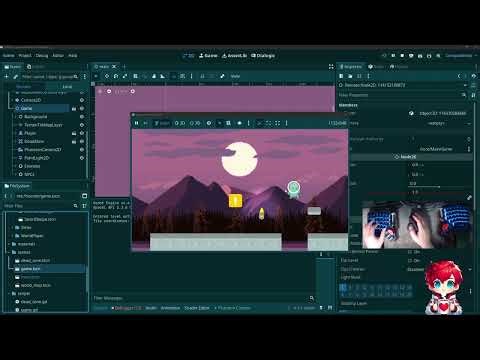
Task: Collapse the scenes folder in FileSystem
Action: click(x=9, y=252)
